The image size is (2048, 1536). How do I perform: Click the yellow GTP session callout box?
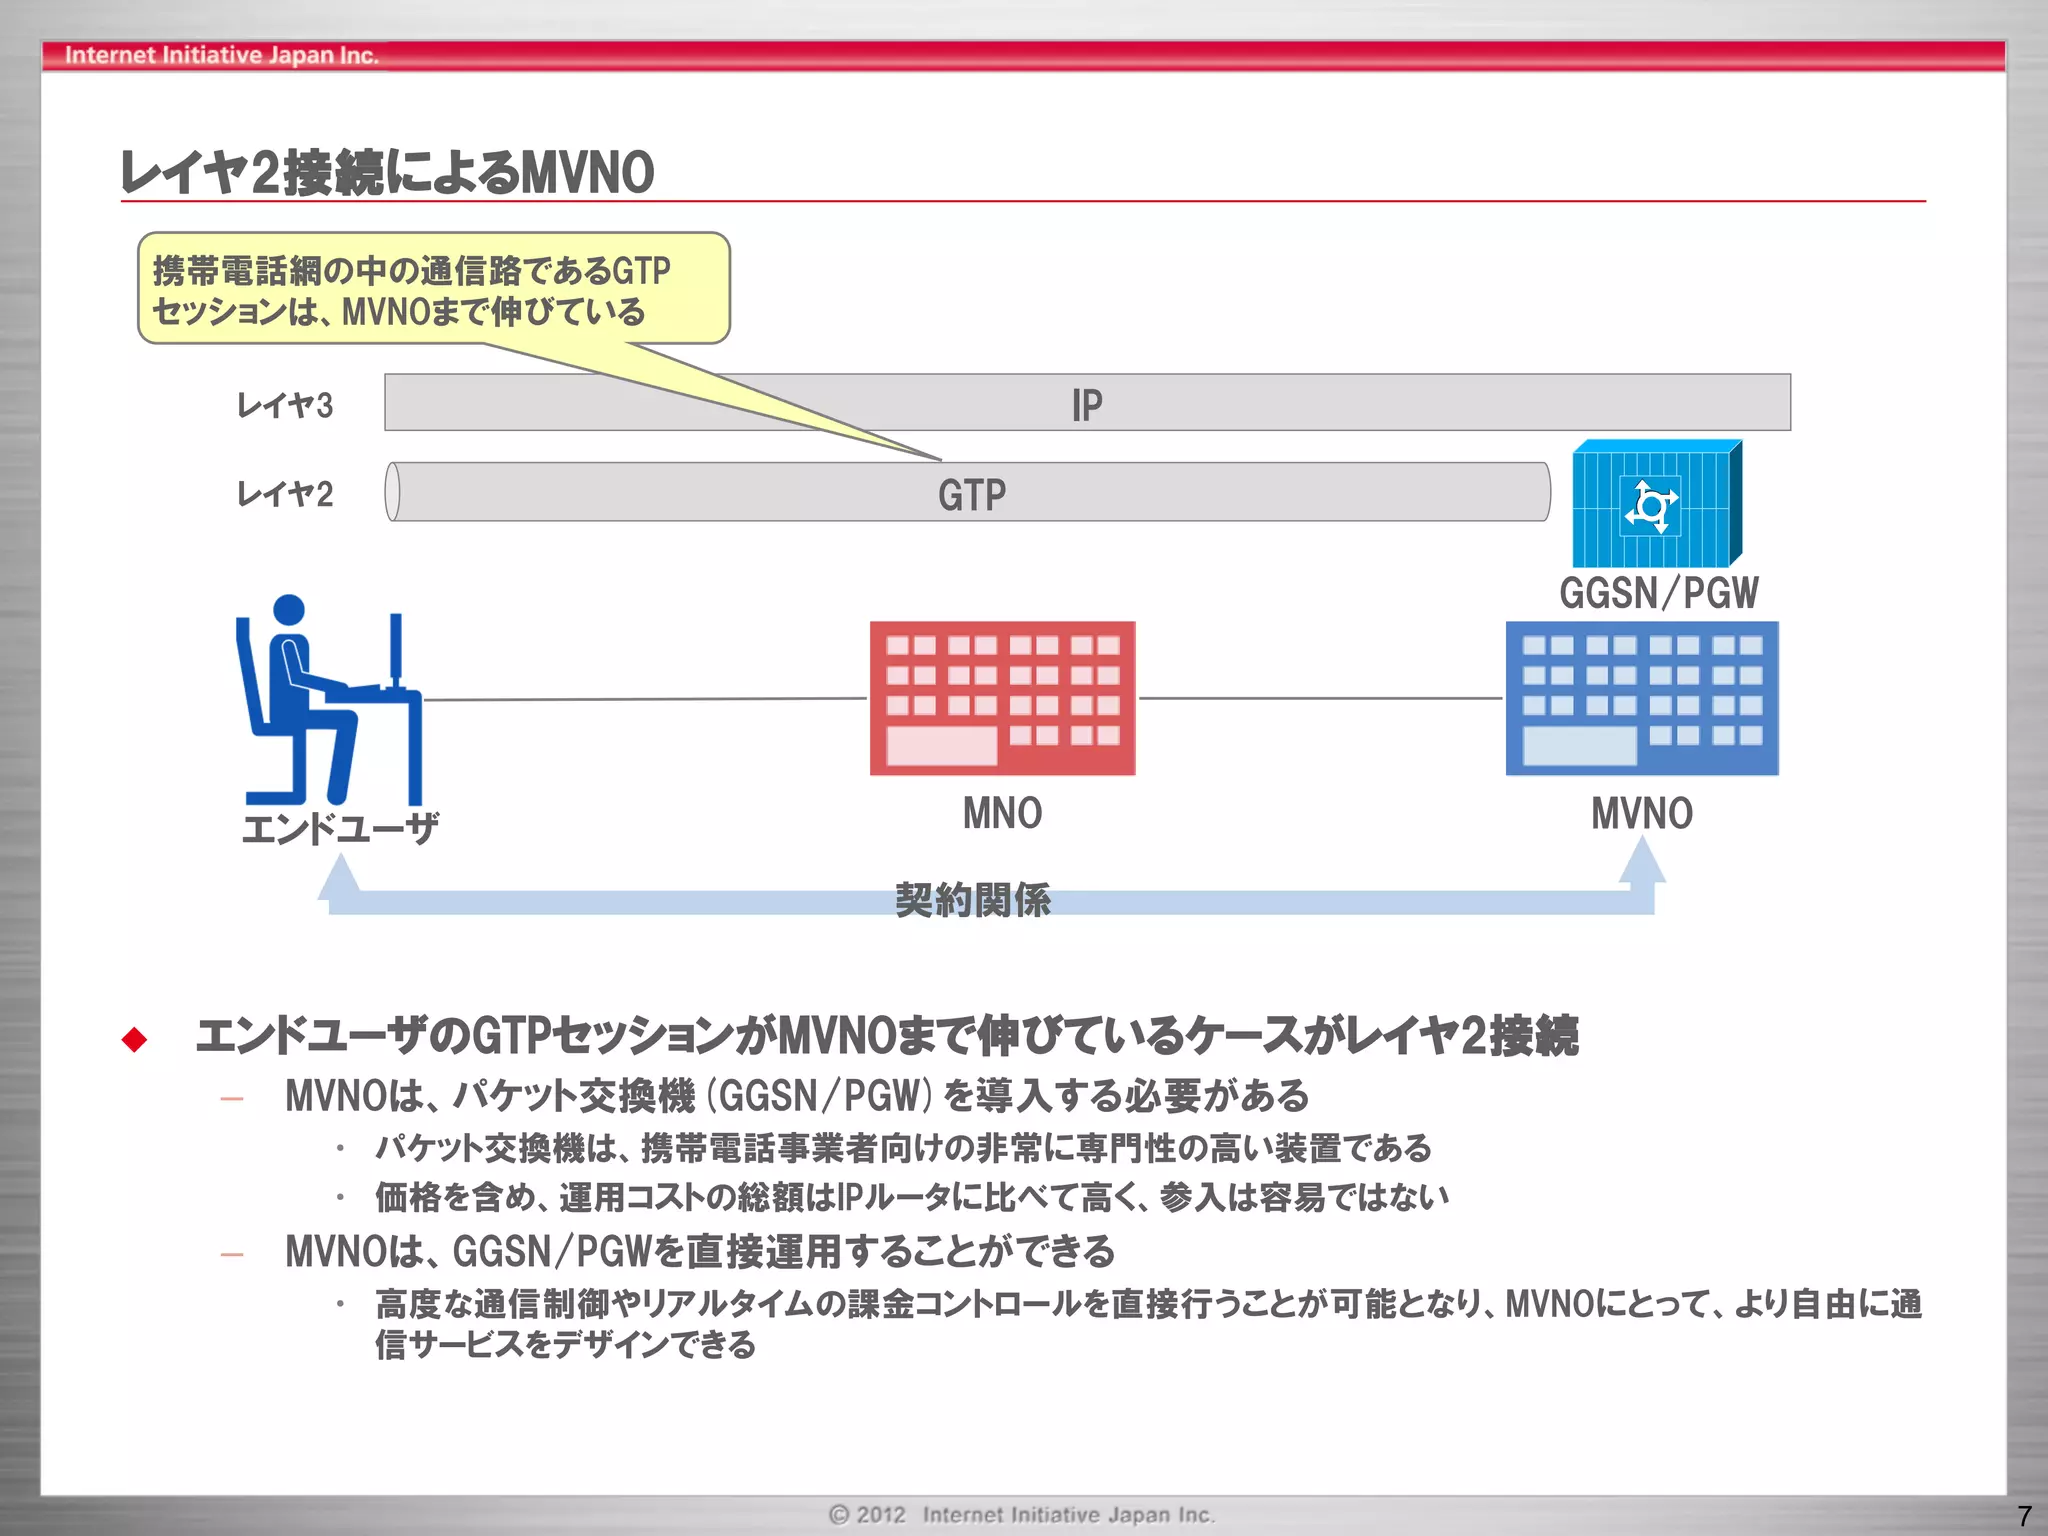(434, 289)
